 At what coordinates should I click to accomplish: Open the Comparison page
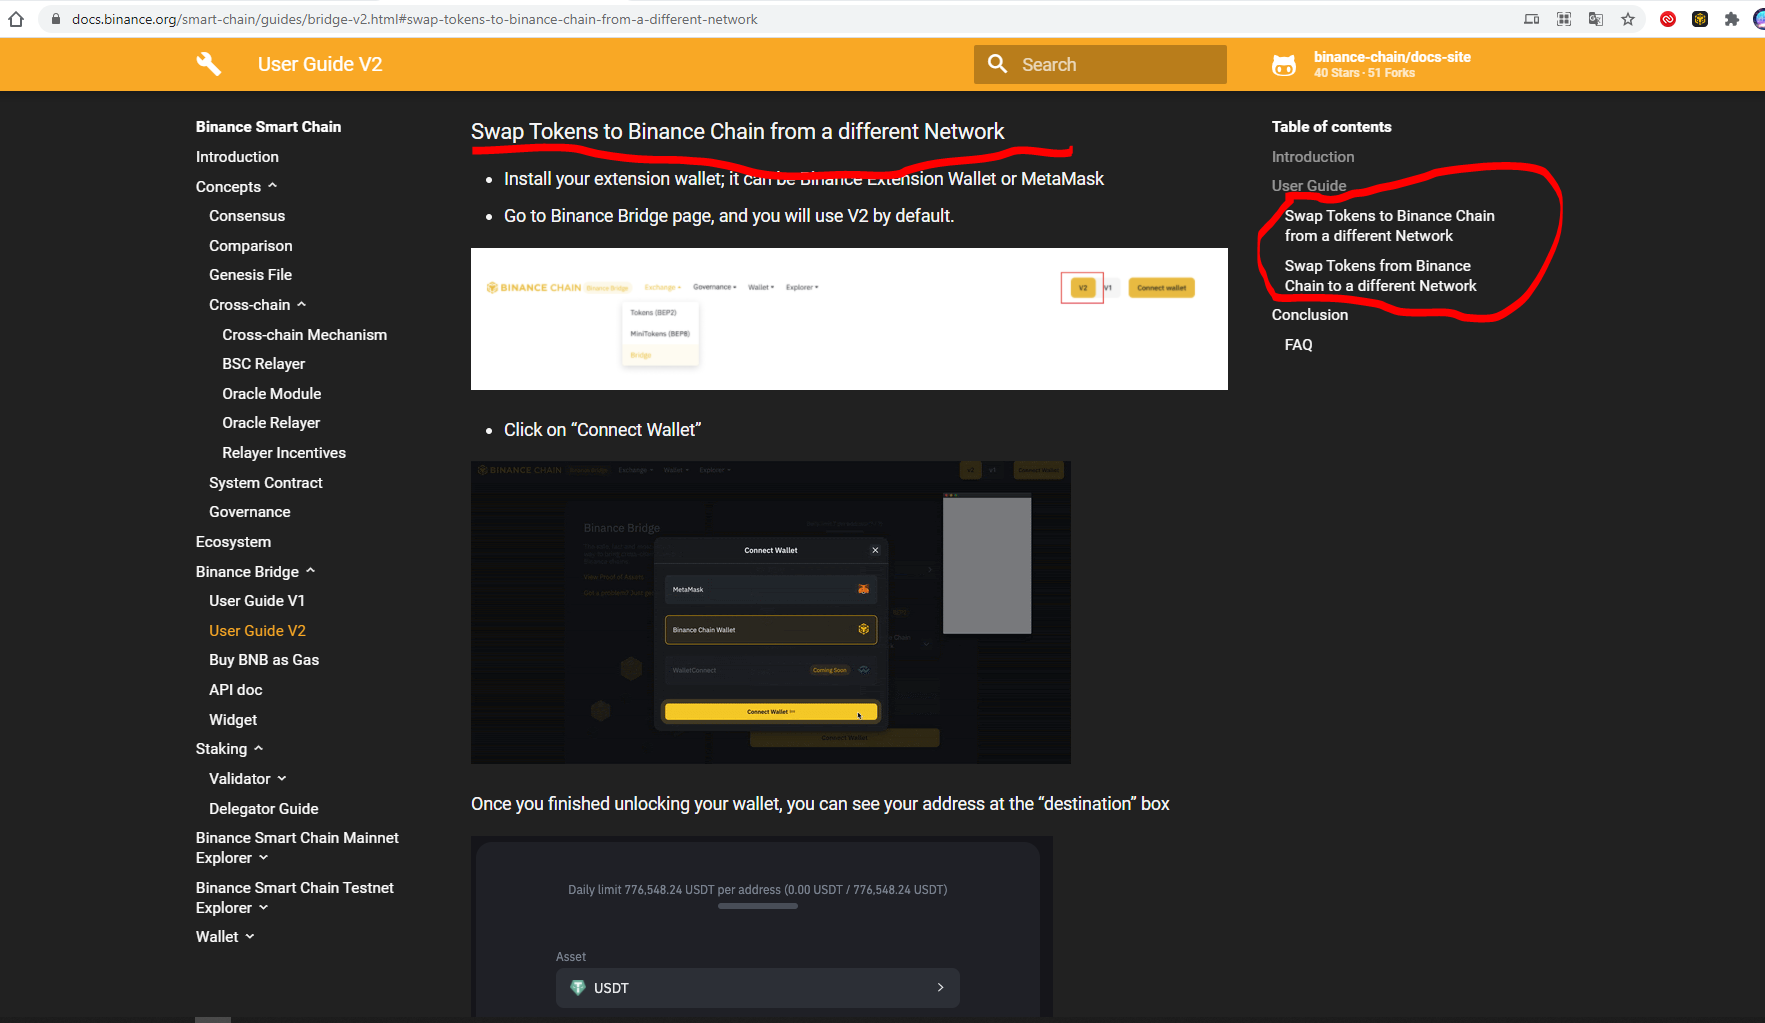click(251, 246)
